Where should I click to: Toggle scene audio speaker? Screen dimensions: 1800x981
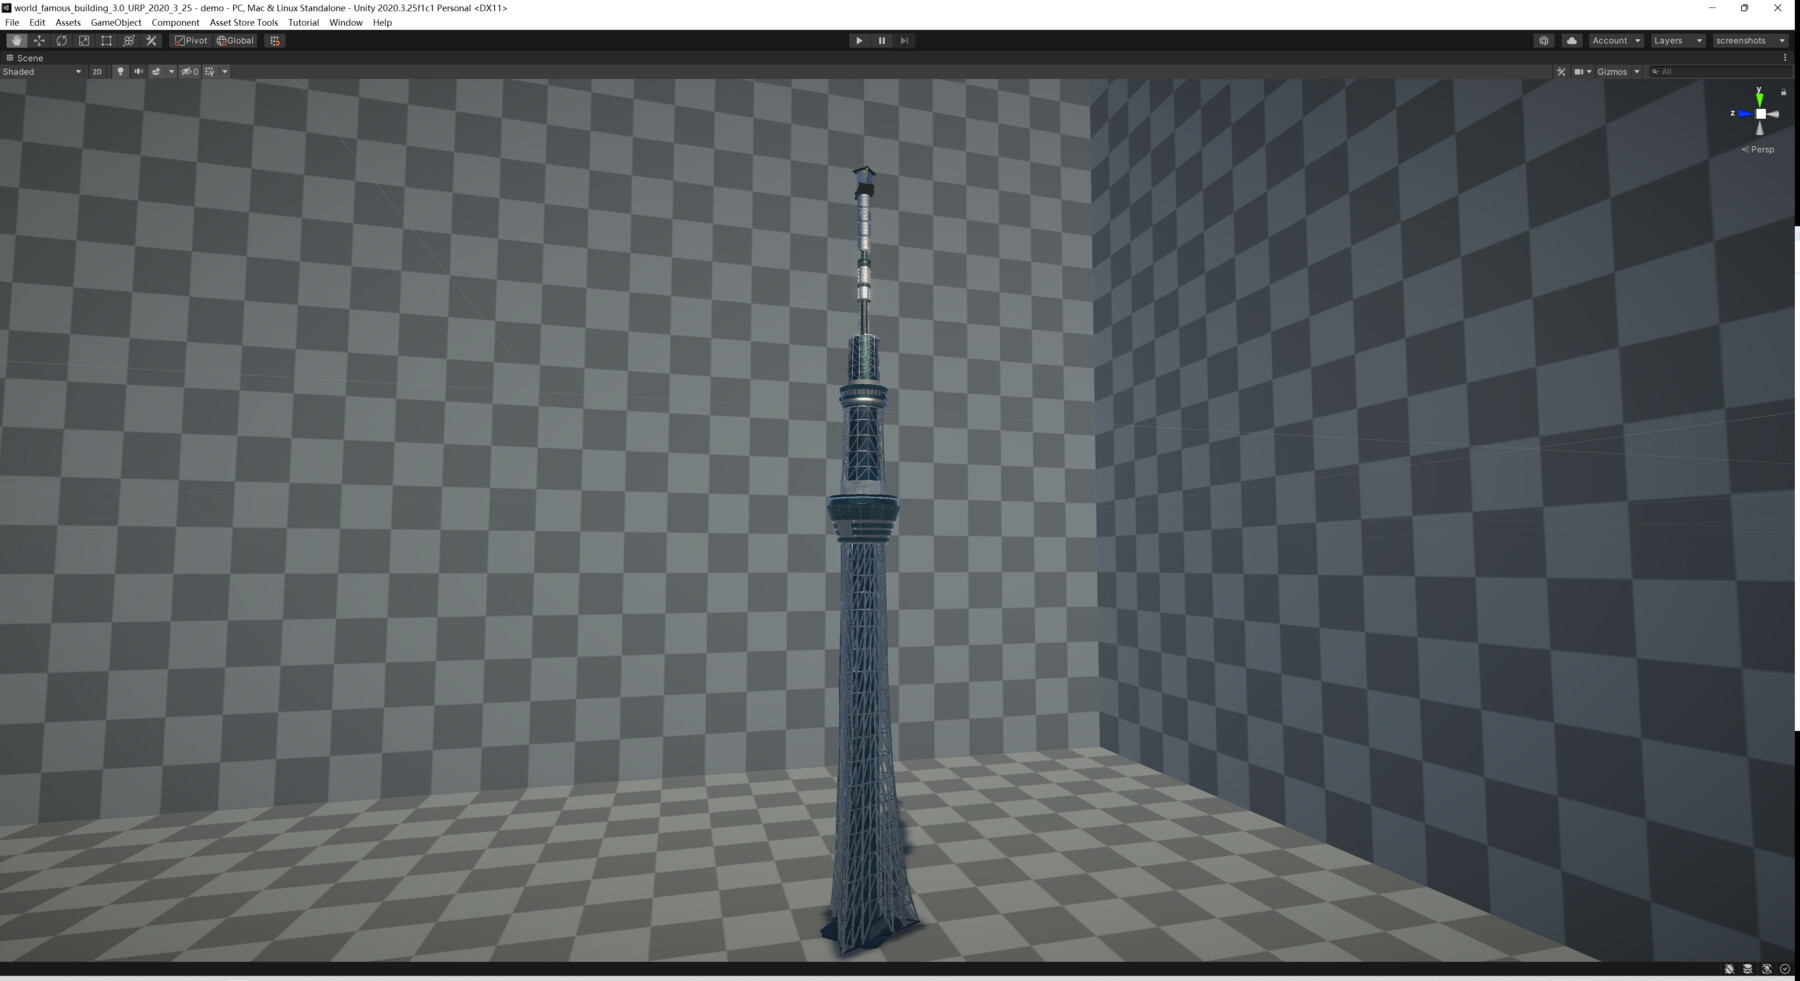[138, 72]
